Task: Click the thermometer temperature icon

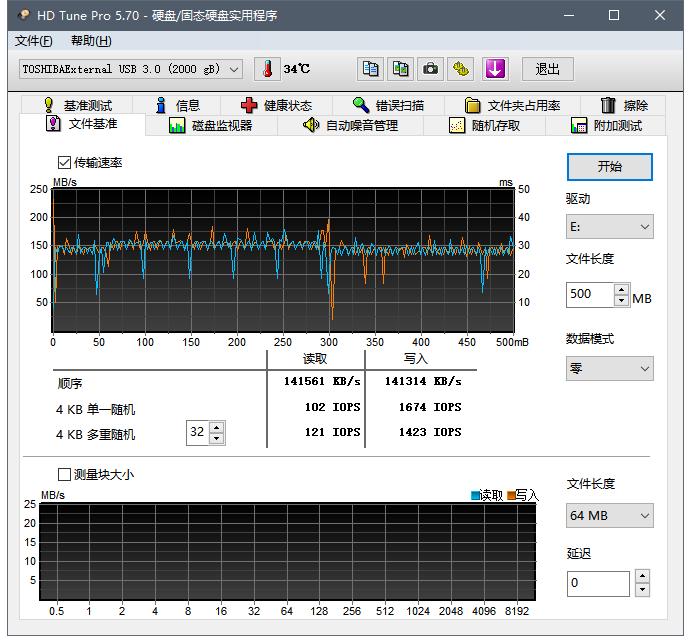Action: point(268,69)
